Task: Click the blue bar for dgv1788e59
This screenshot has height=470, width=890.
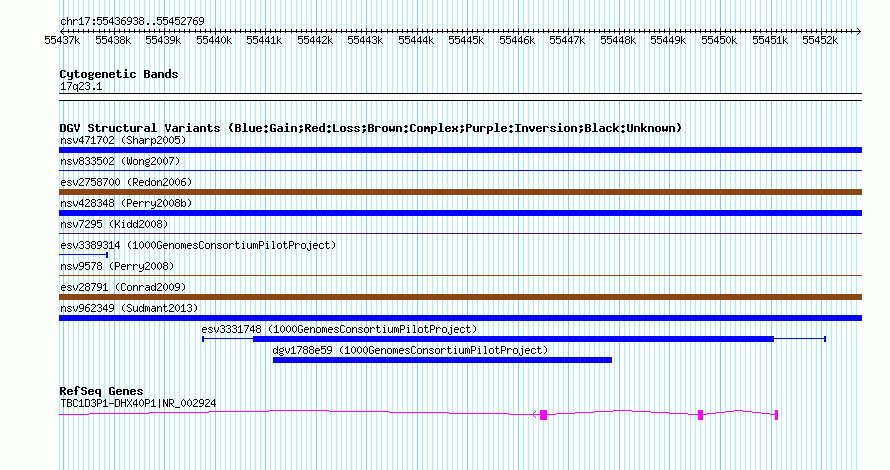Action: [x=442, y=360]
